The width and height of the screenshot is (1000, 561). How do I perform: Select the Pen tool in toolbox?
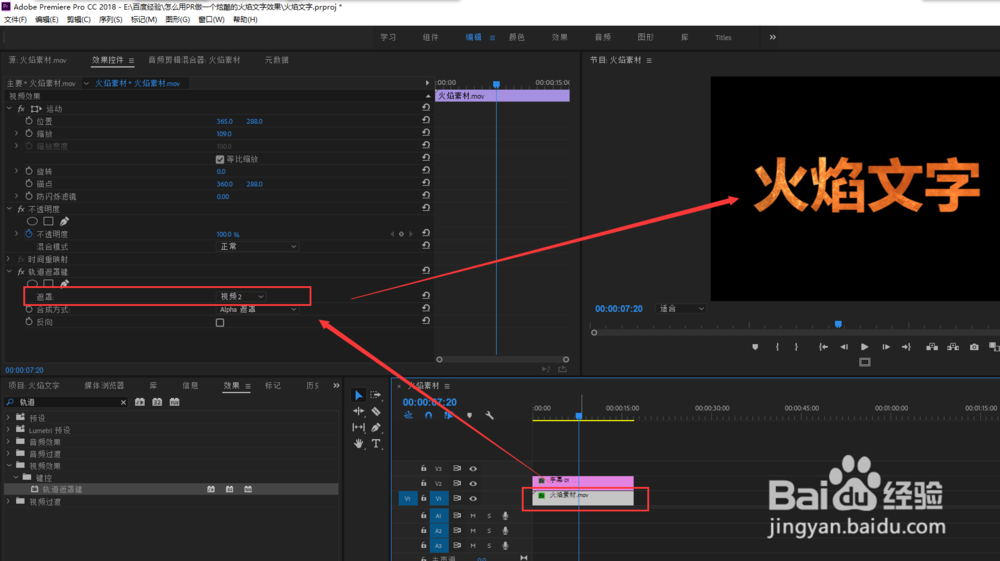coord(376,427)
